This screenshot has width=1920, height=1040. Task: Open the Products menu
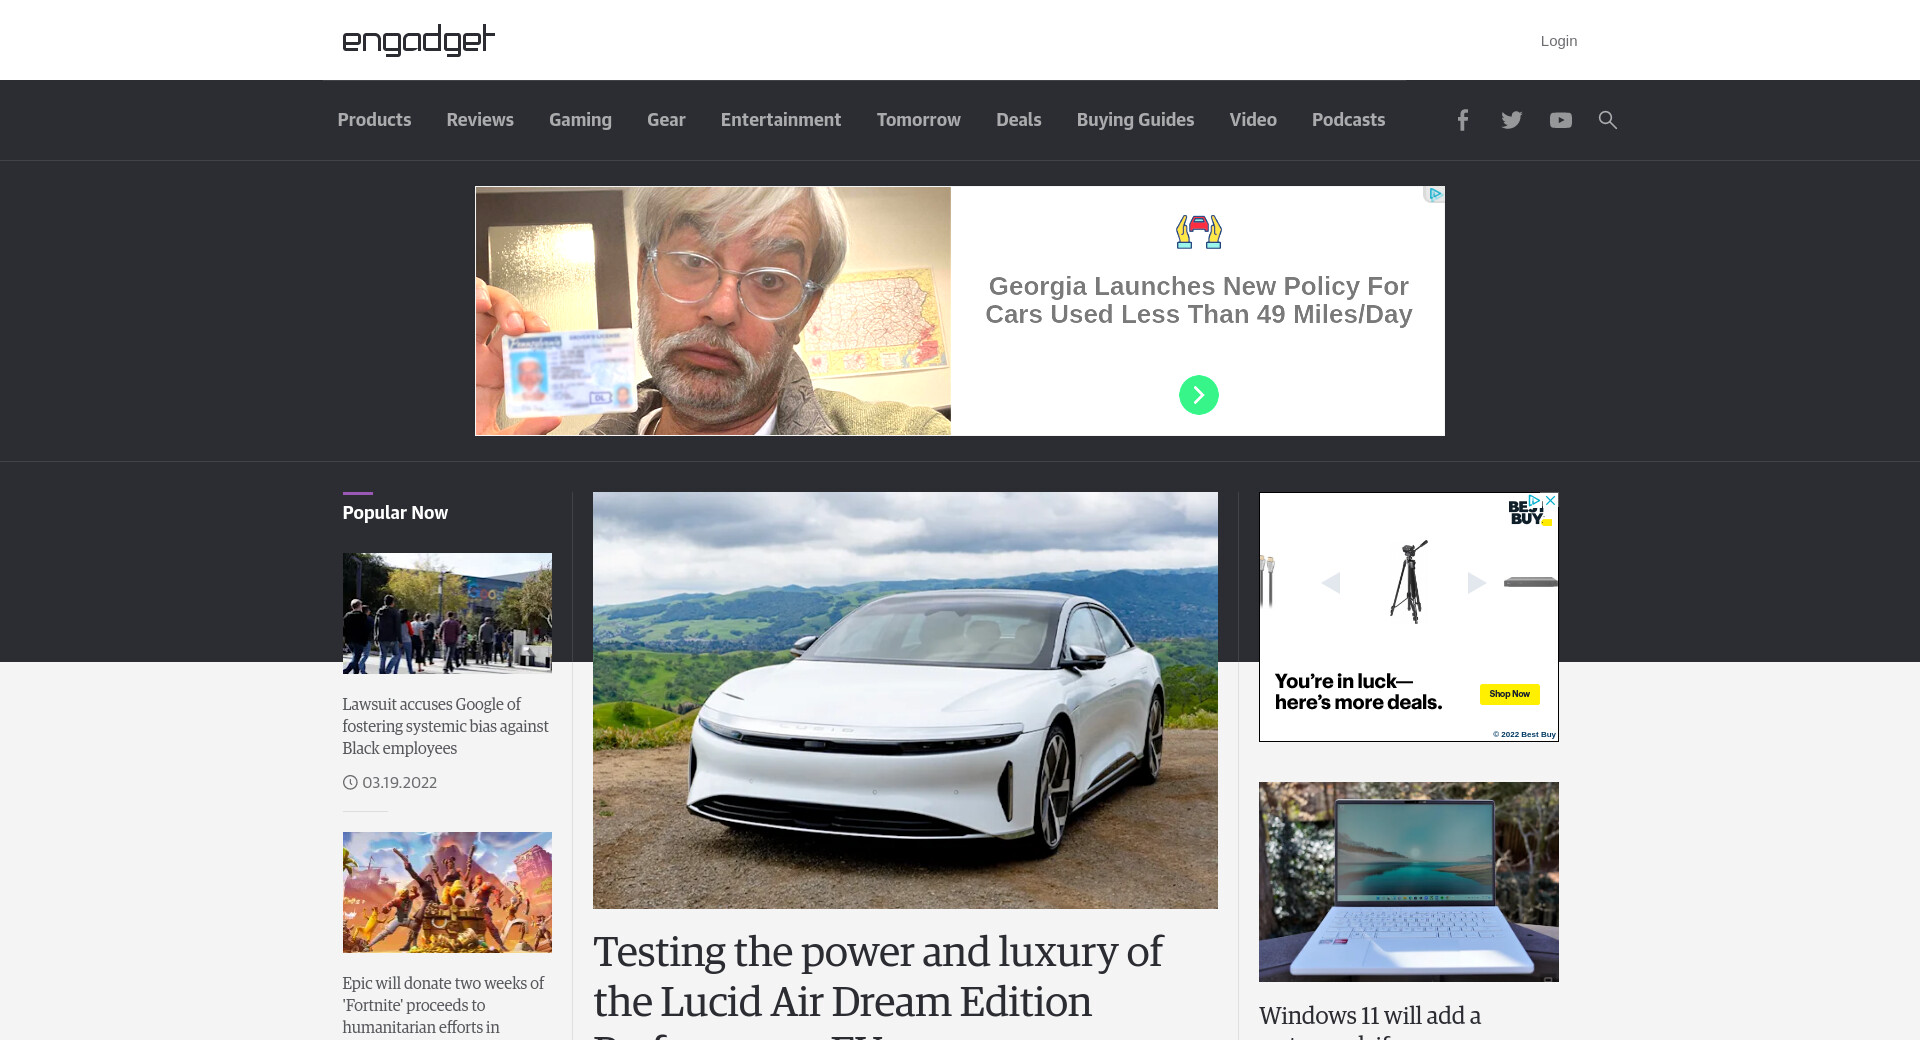point(374,120)
